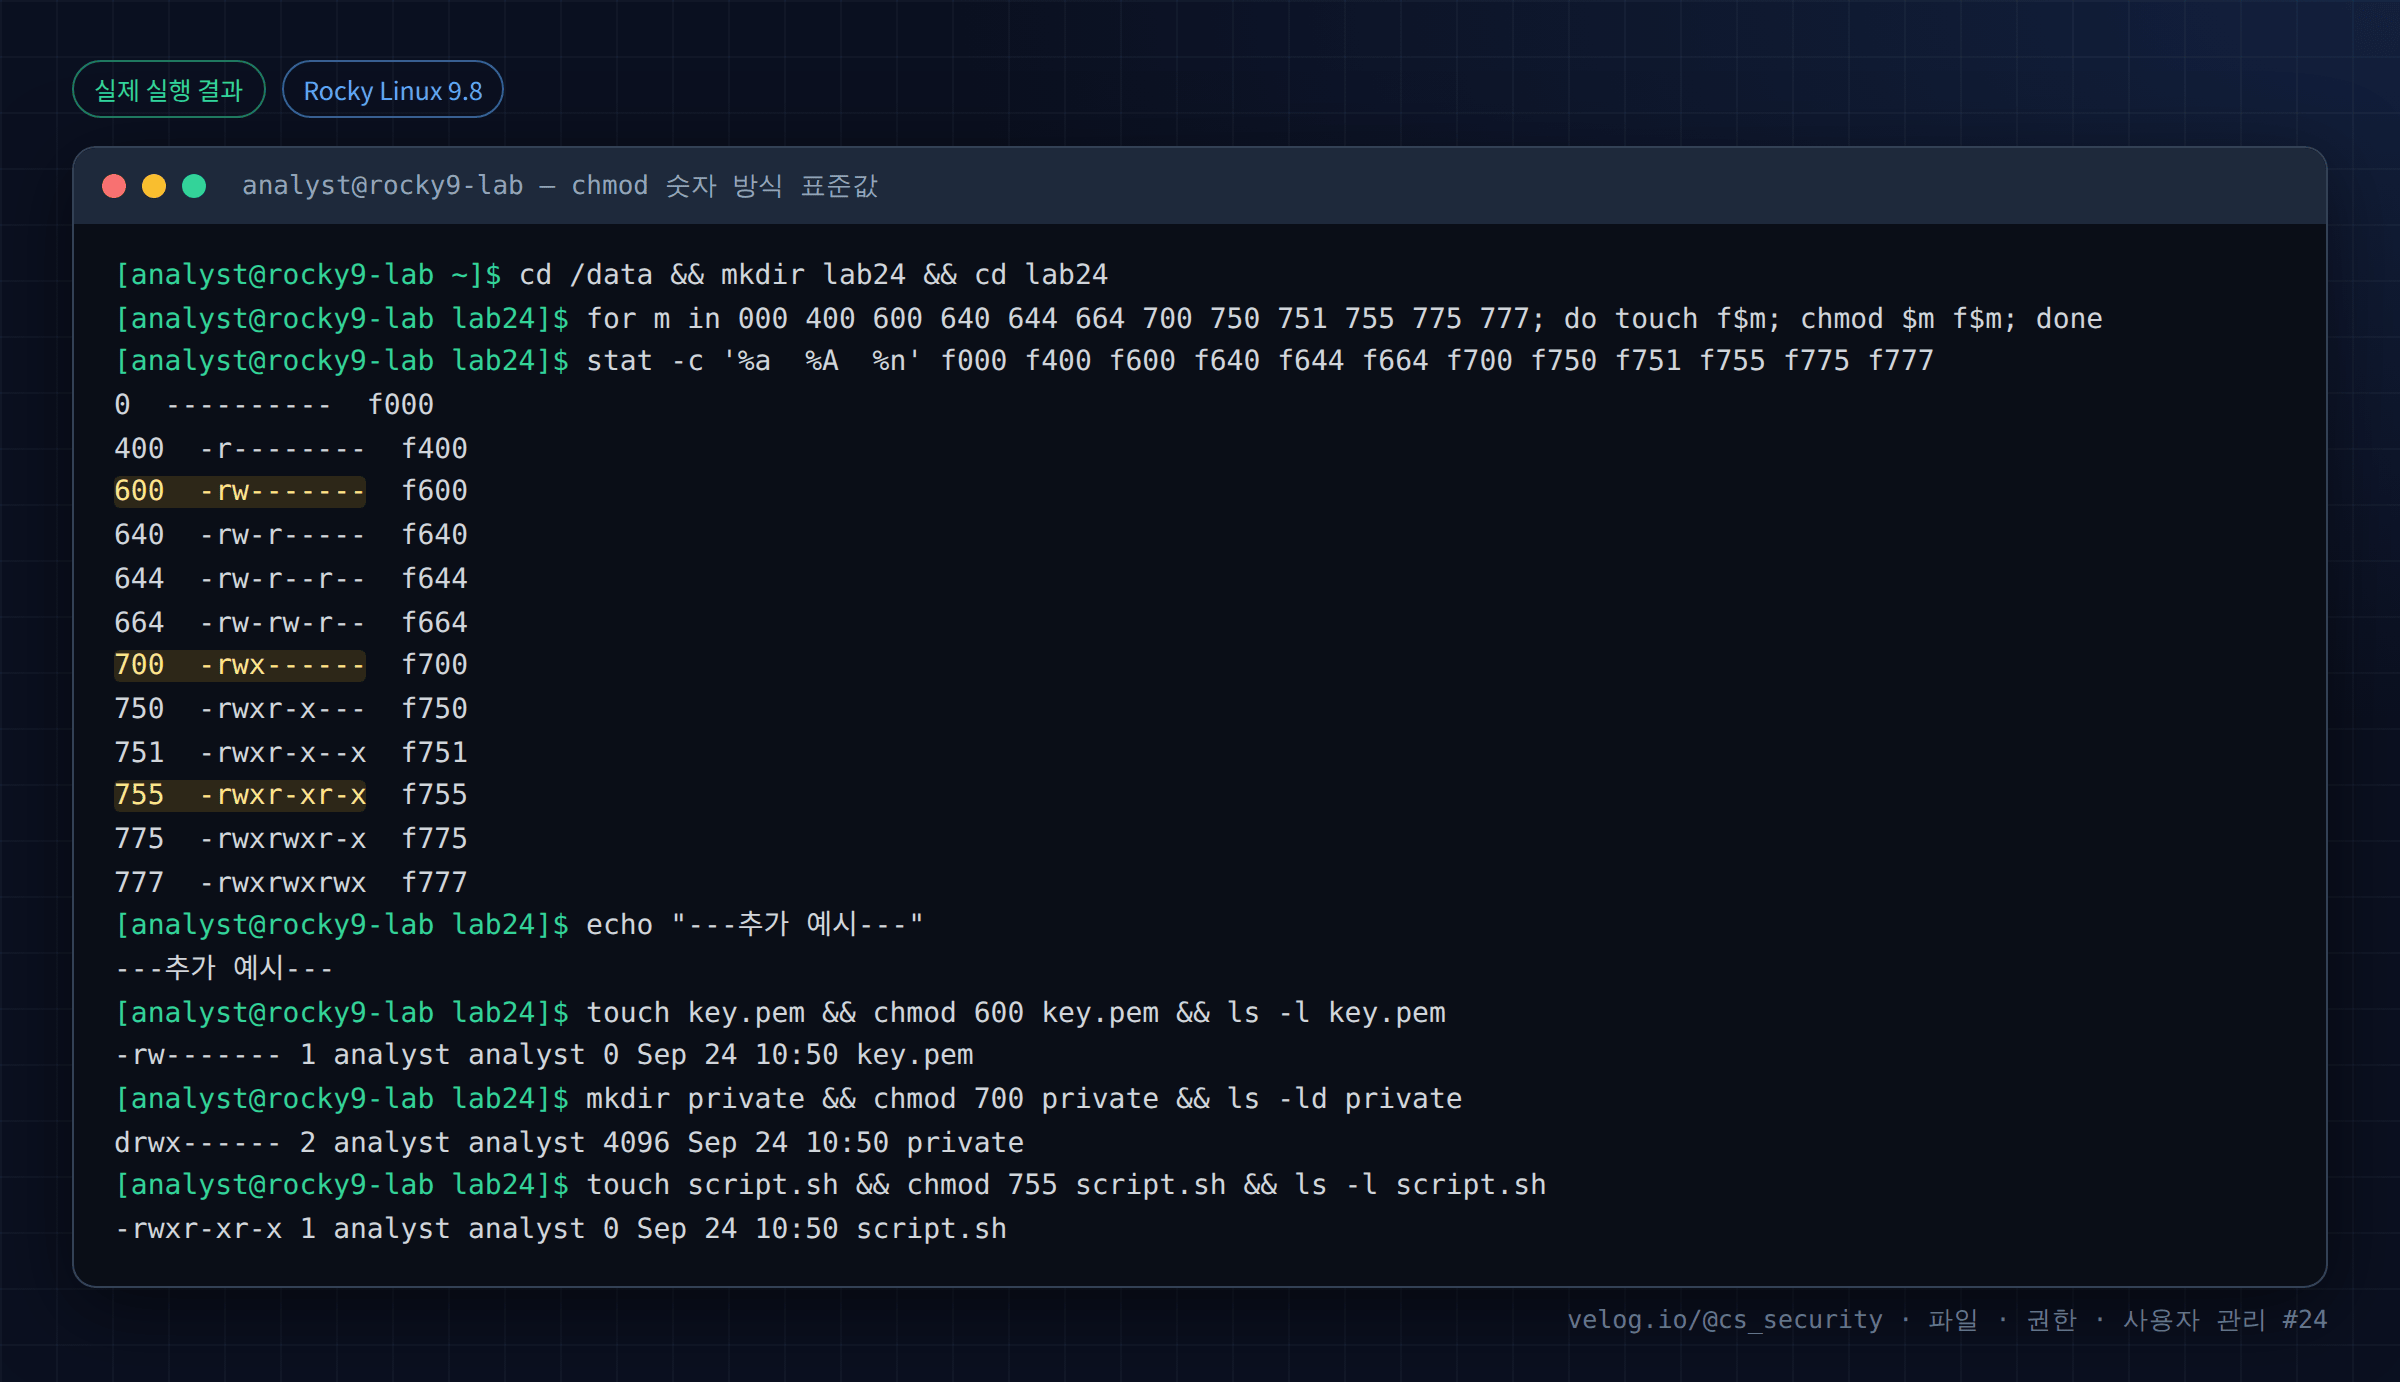The width and height of the screenshot is (2400, 1382).
Task: Click the 'drwx------ 2 analyst' output line
Action: coord(569,1142)
